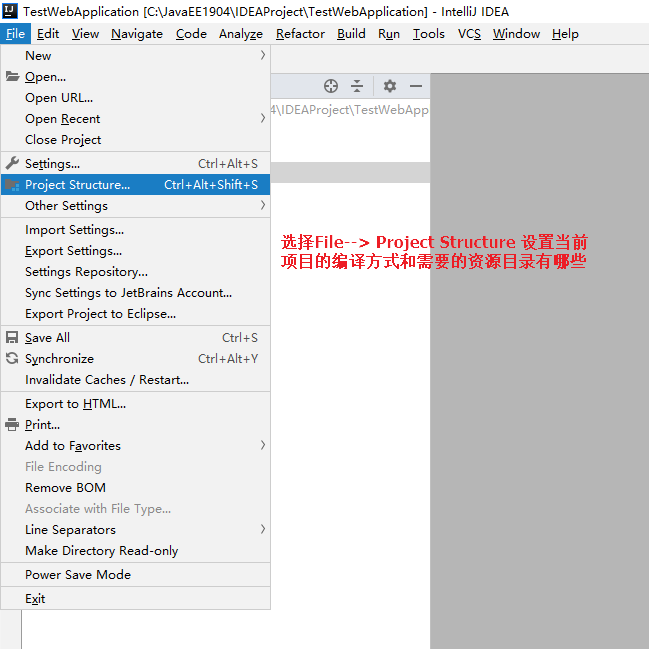Open the project panel gear settings icon
Viewport: 649px width, 649px height.
click(389, 86)
